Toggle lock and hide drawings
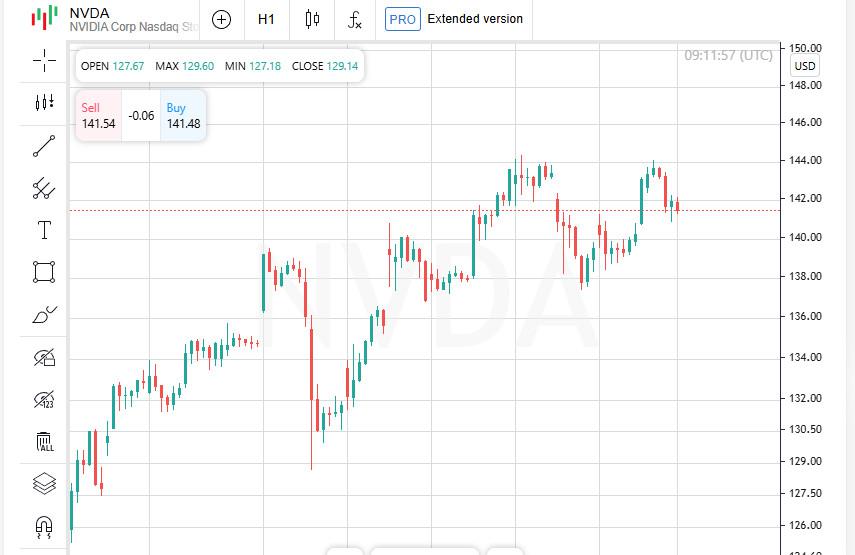Screen dimensions: 855x555 [44, 357]
